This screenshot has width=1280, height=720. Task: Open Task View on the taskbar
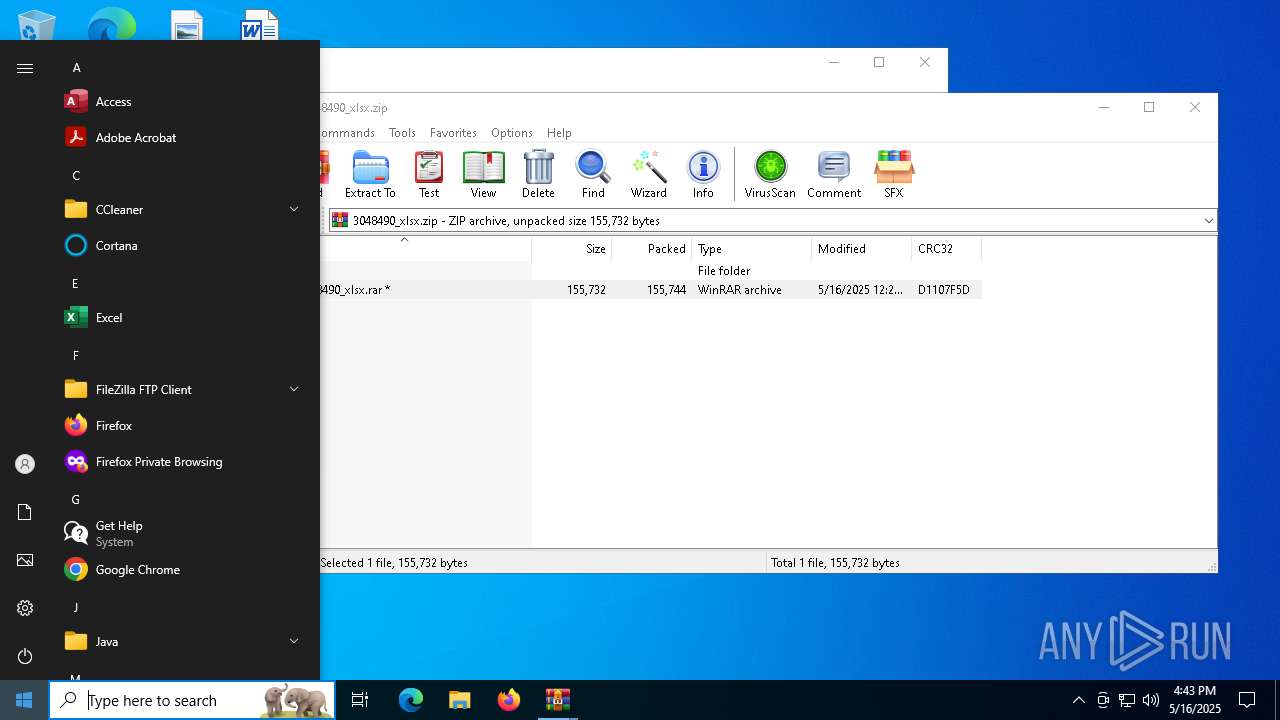(360, 700)
